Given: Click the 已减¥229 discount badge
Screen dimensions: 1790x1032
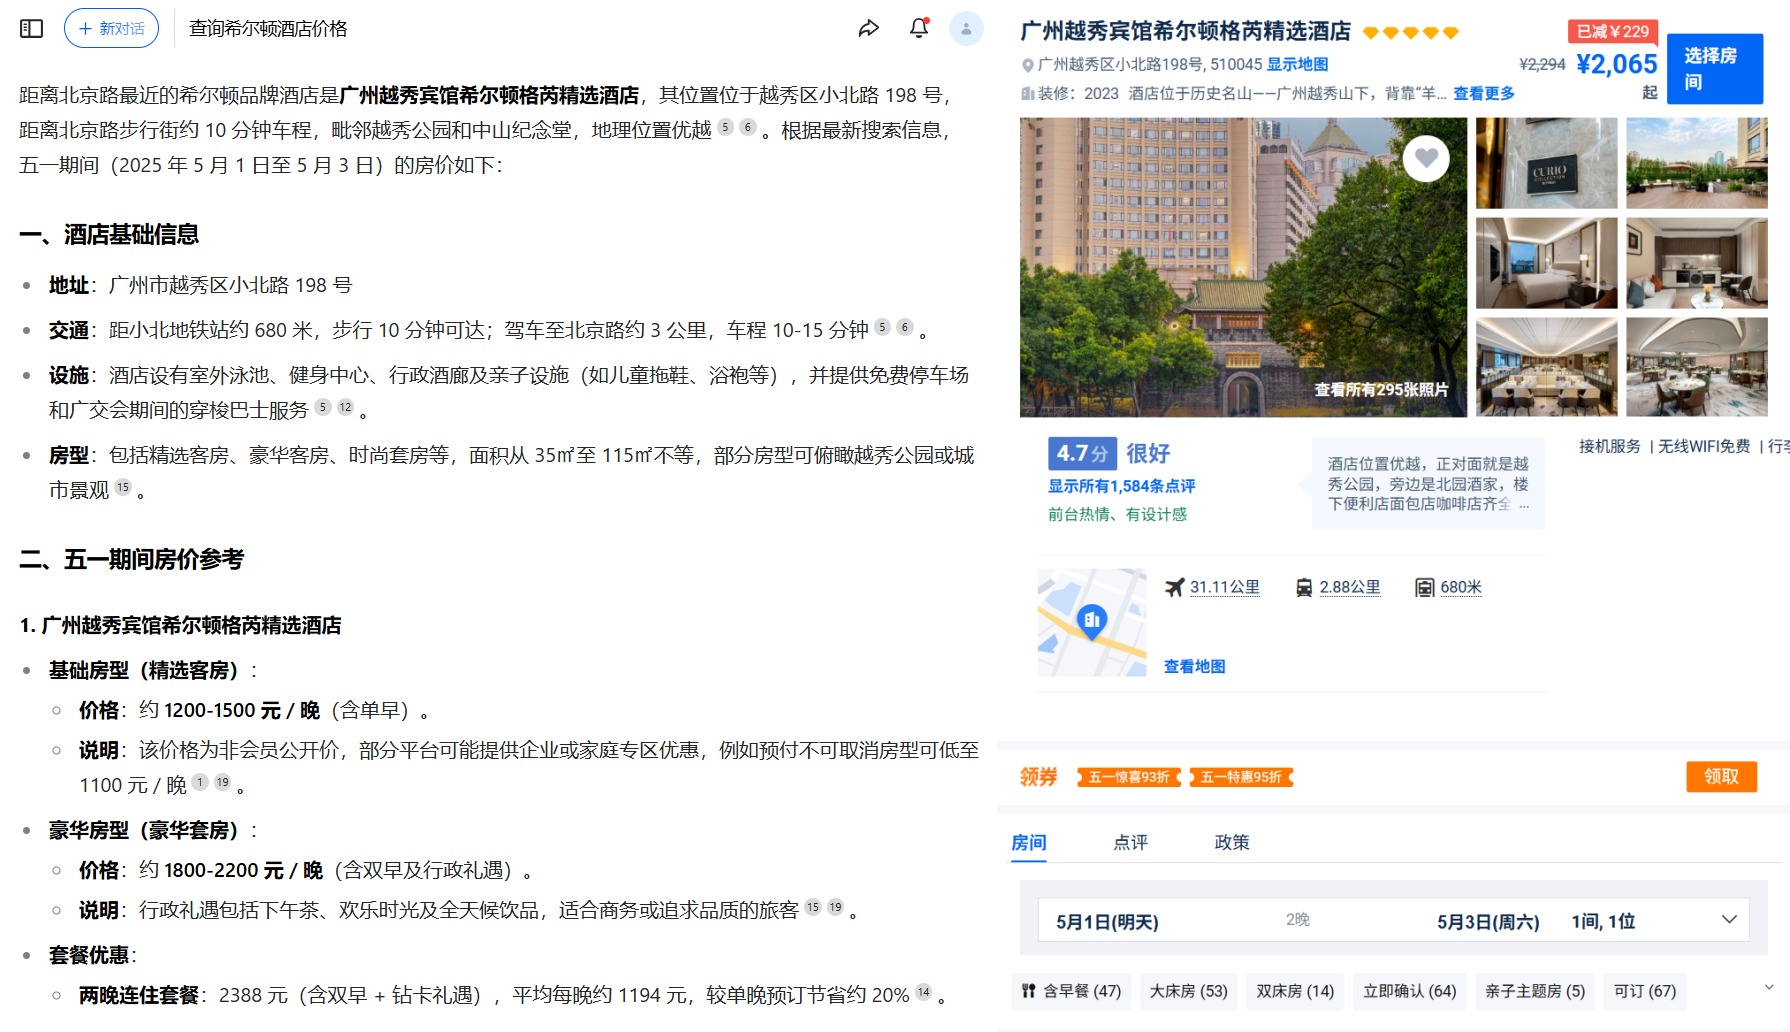Looking at the screenshot, I should tap(1613, 31).
